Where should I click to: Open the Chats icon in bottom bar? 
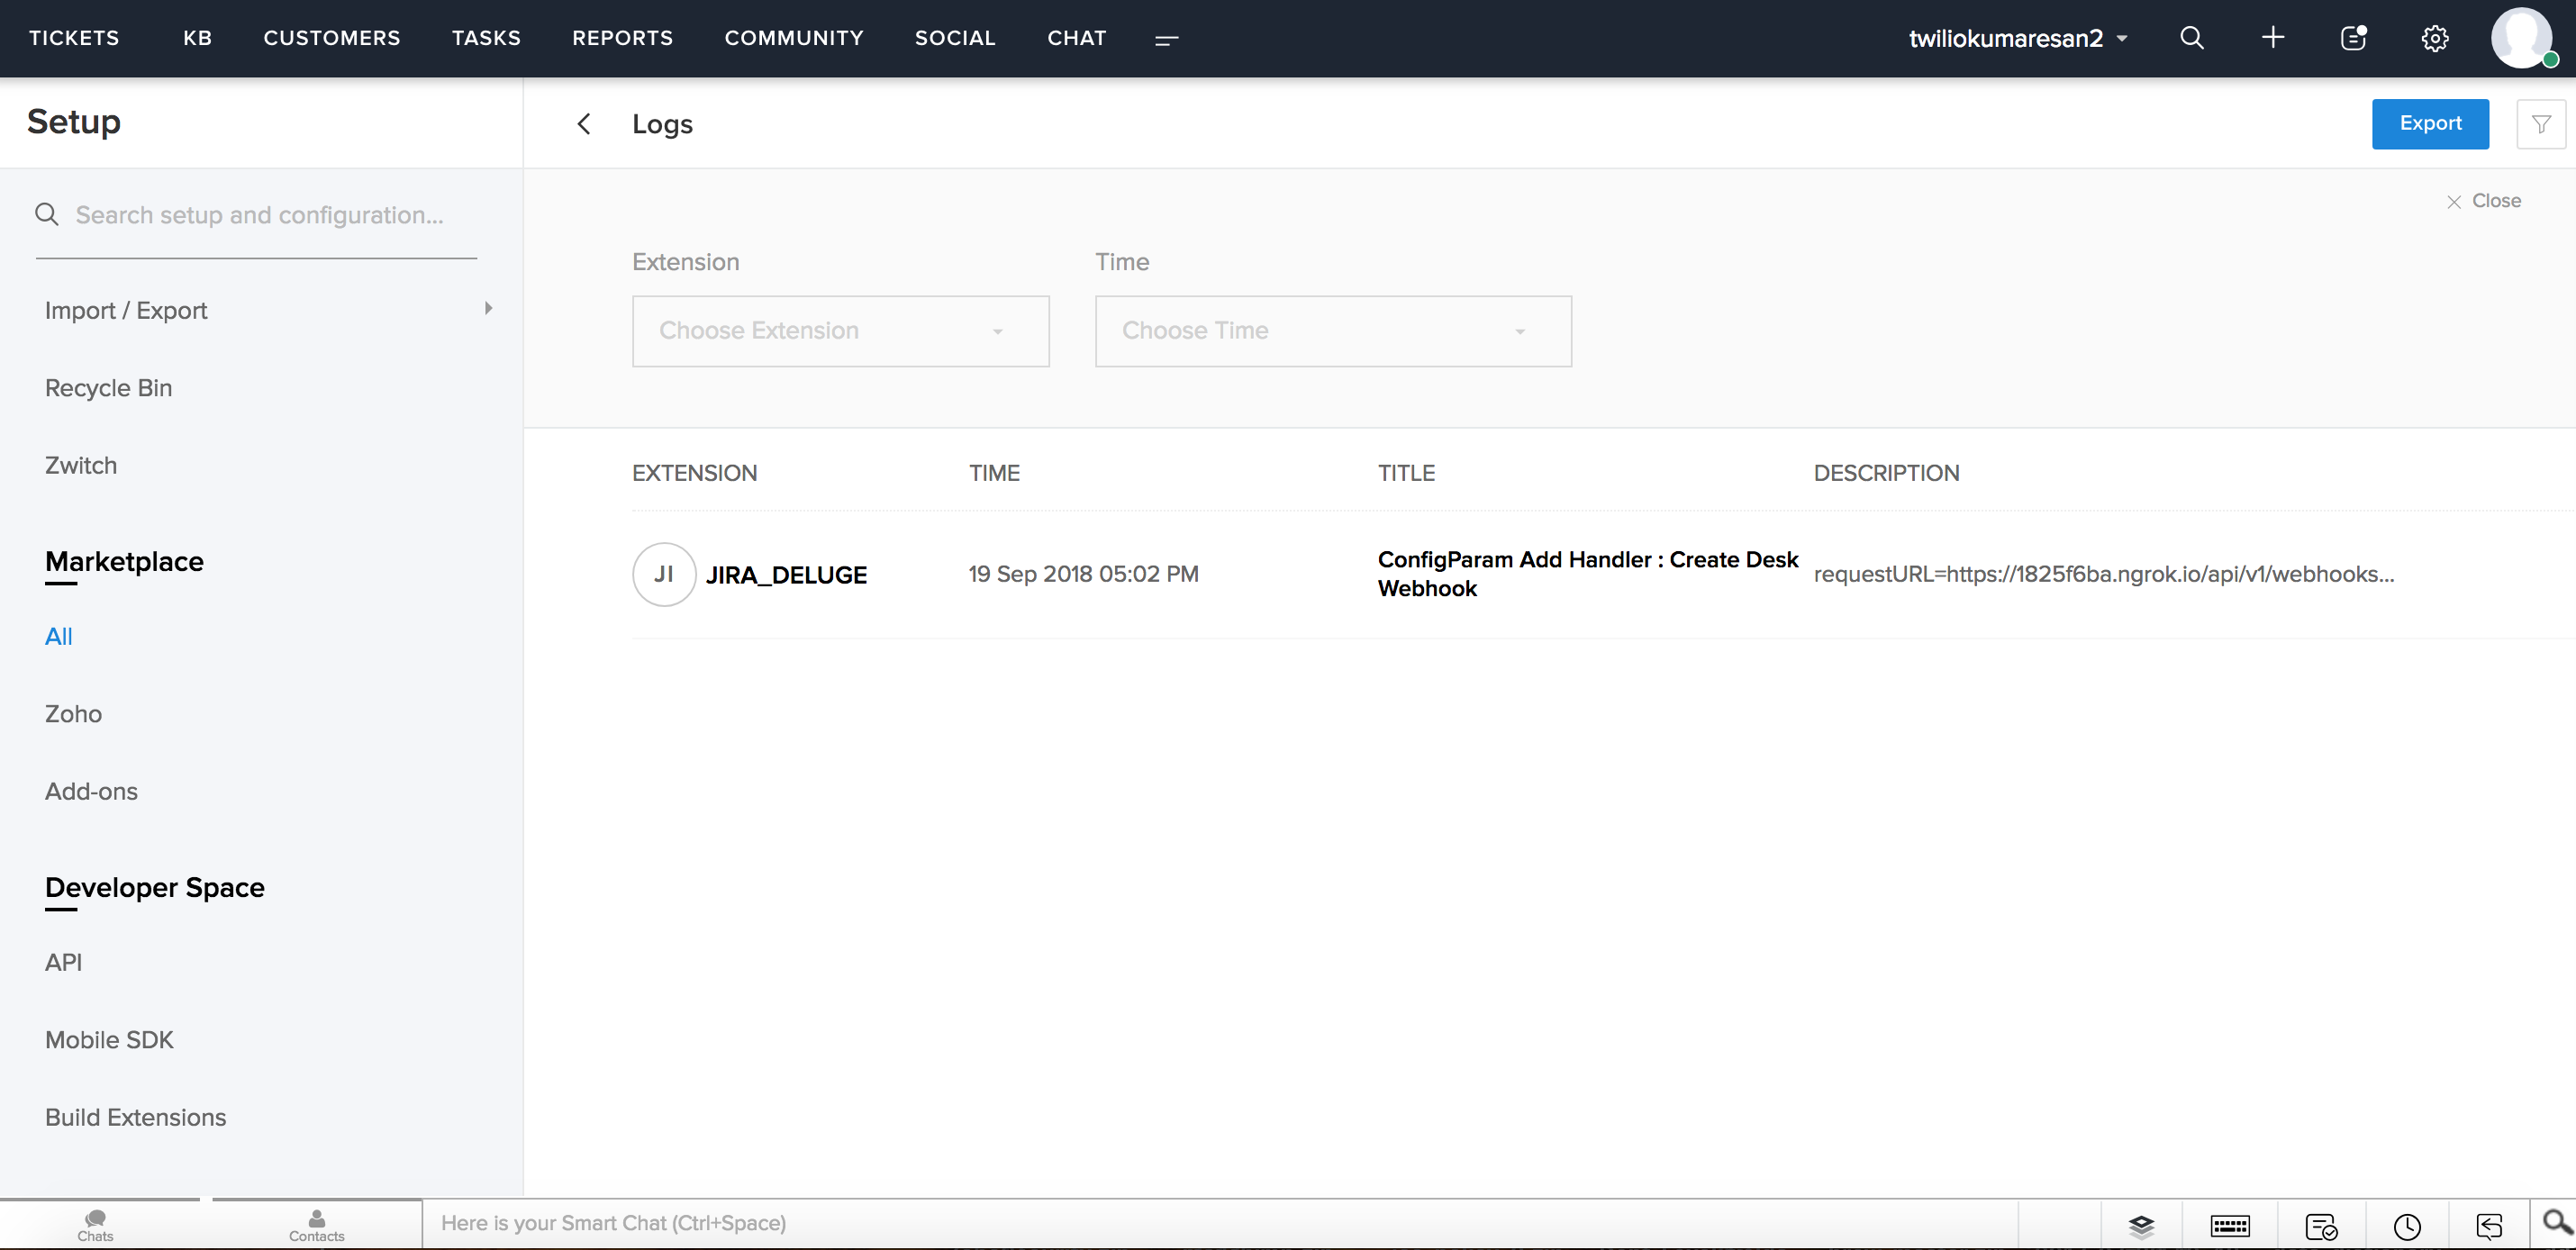coord(96,1224)
